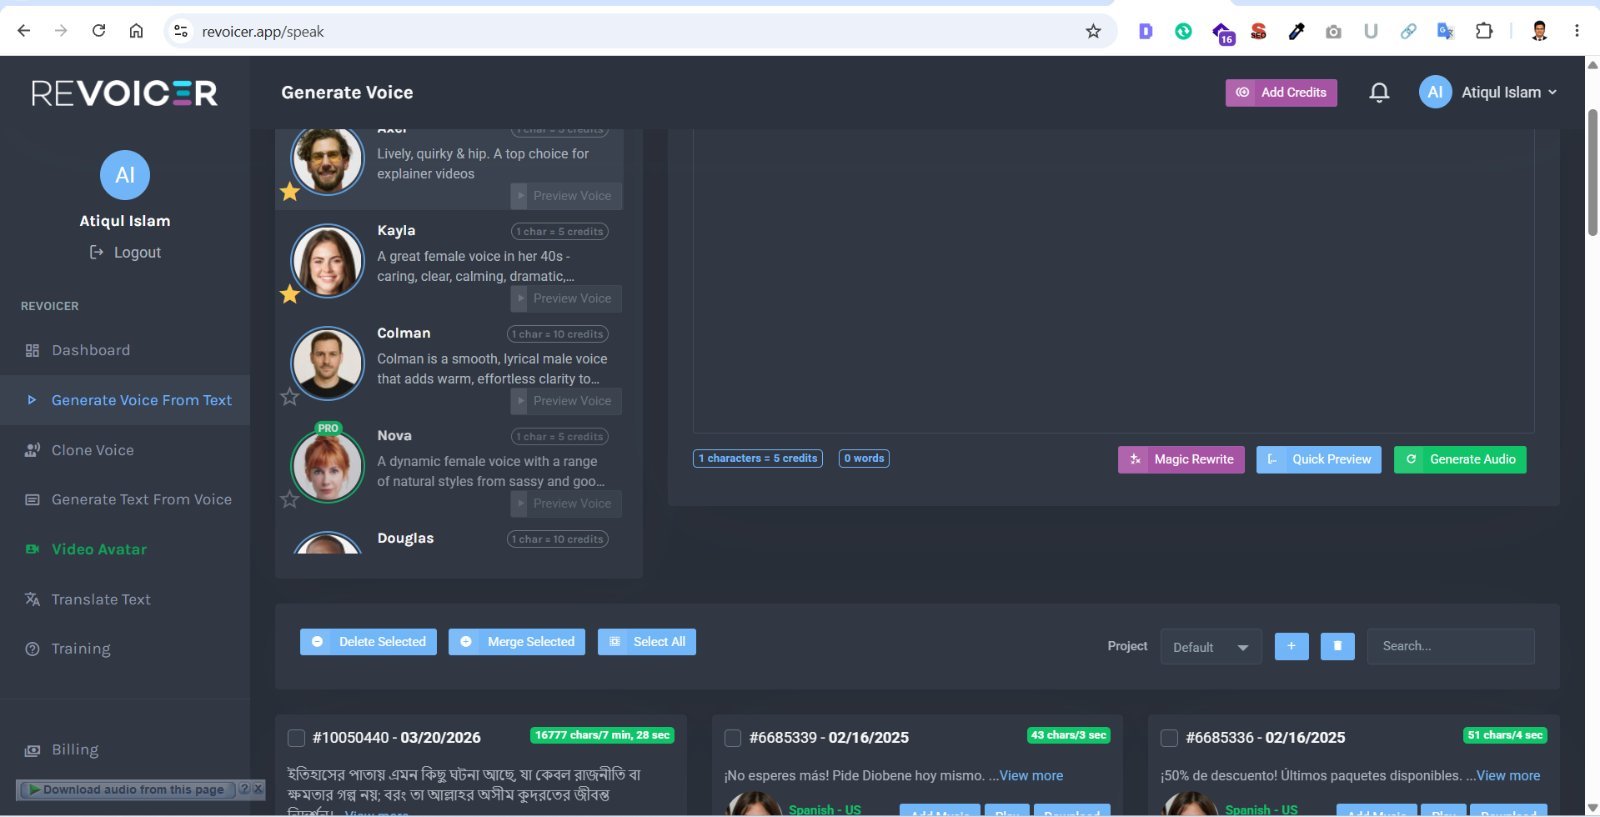
Task: Click the AI profile avatar in header
Action: [x=1435, y=92]
